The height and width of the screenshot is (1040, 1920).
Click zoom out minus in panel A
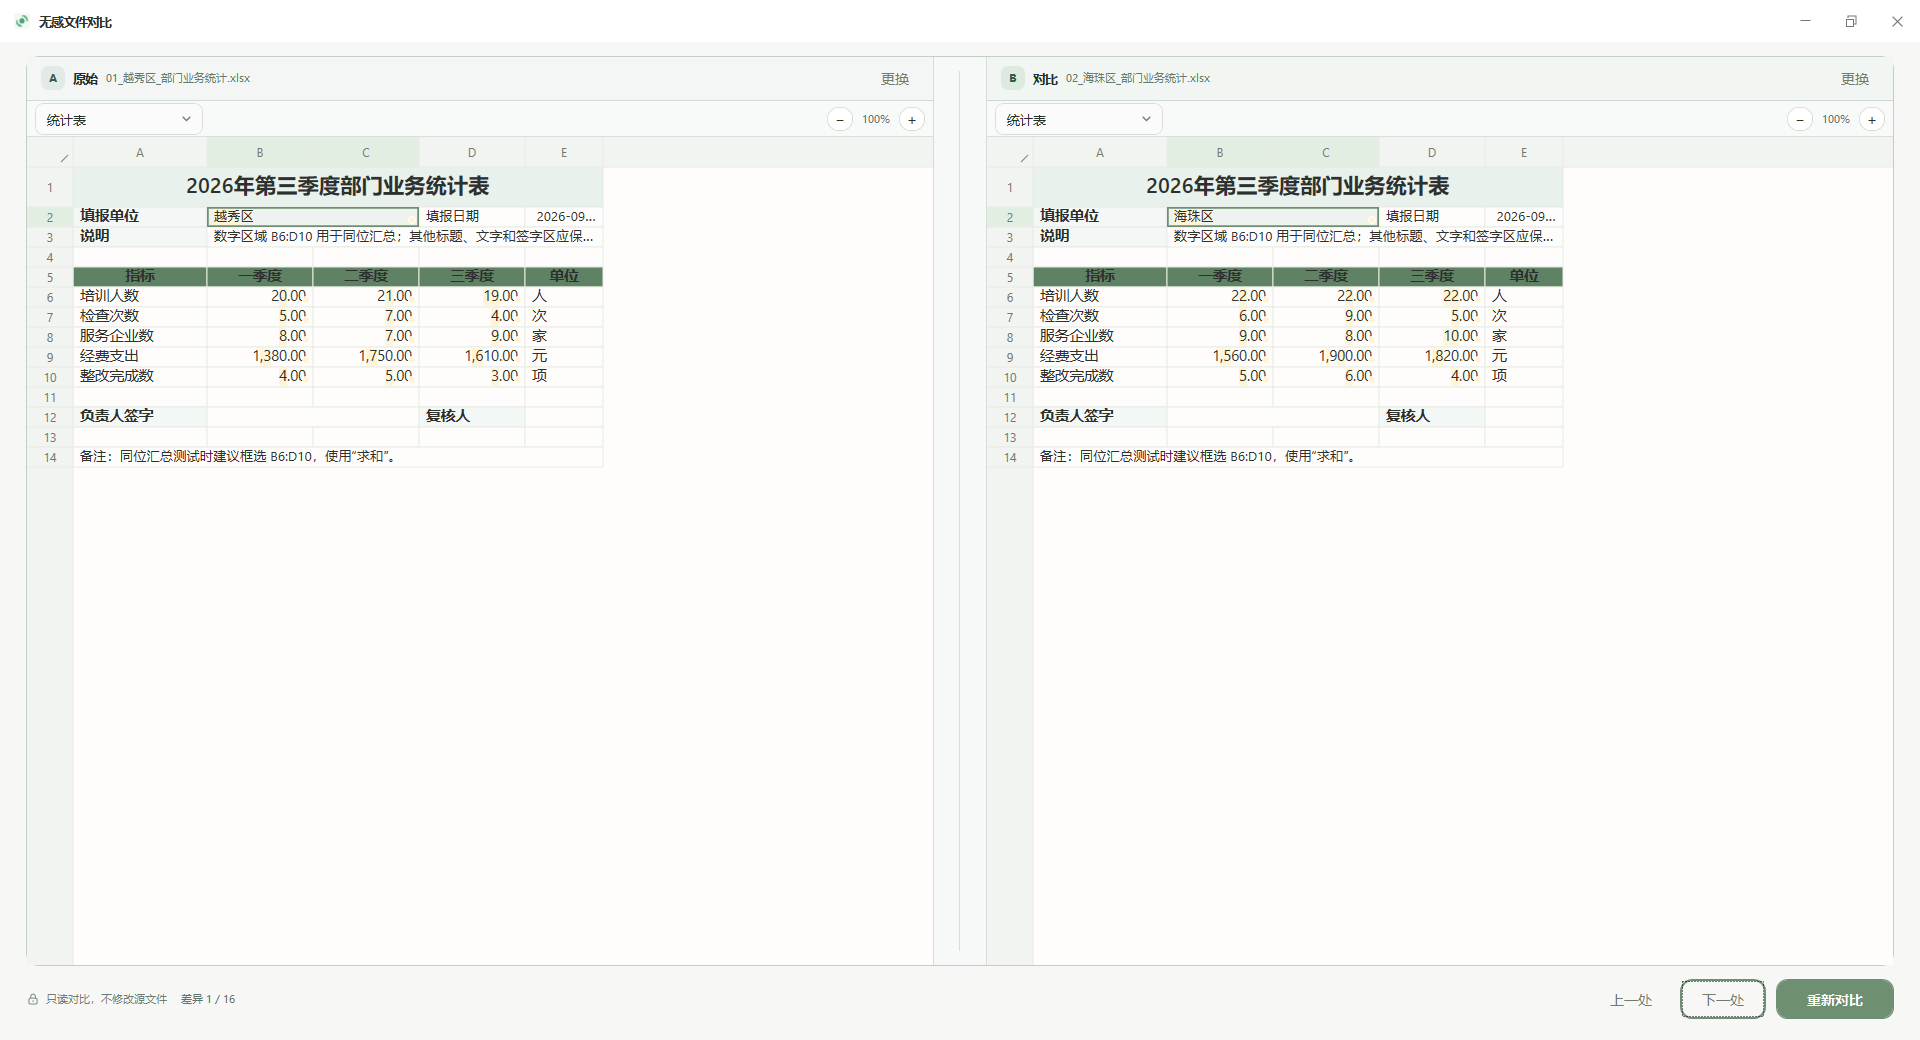pyautogui.click(x=840, y=120)
